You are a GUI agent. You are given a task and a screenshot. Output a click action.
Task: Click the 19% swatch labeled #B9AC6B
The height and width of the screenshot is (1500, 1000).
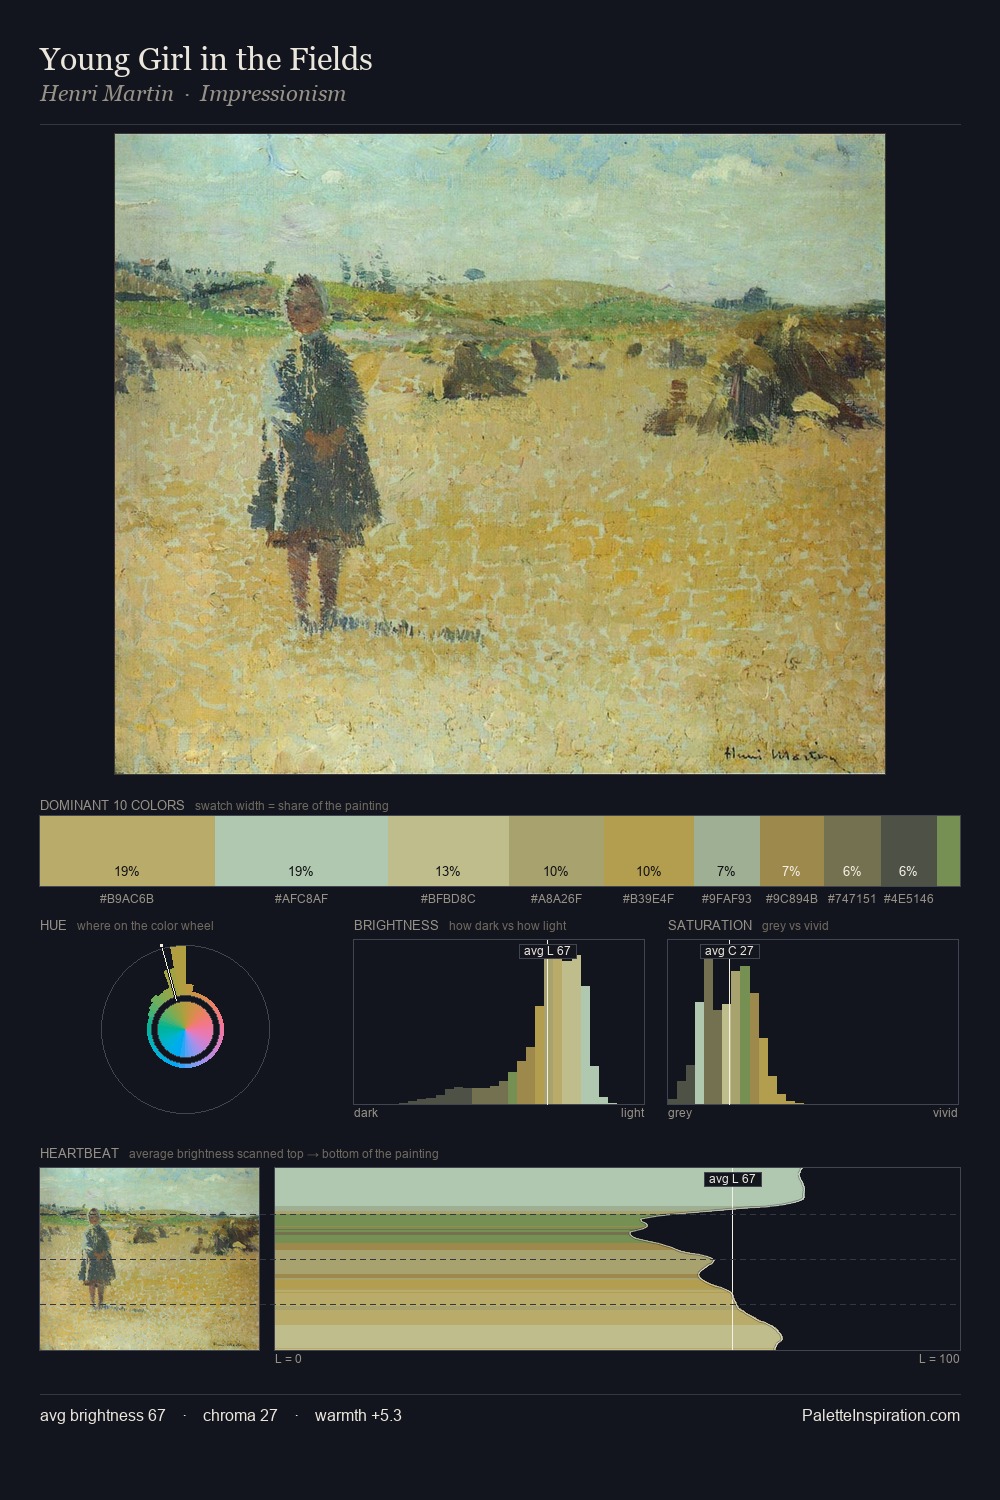point(127,851)
